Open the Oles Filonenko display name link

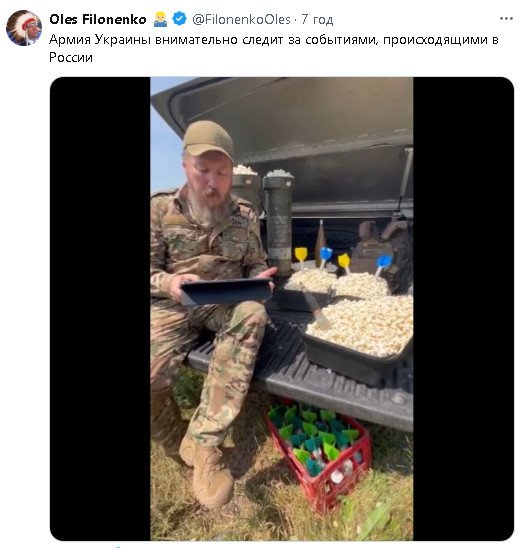98,19
